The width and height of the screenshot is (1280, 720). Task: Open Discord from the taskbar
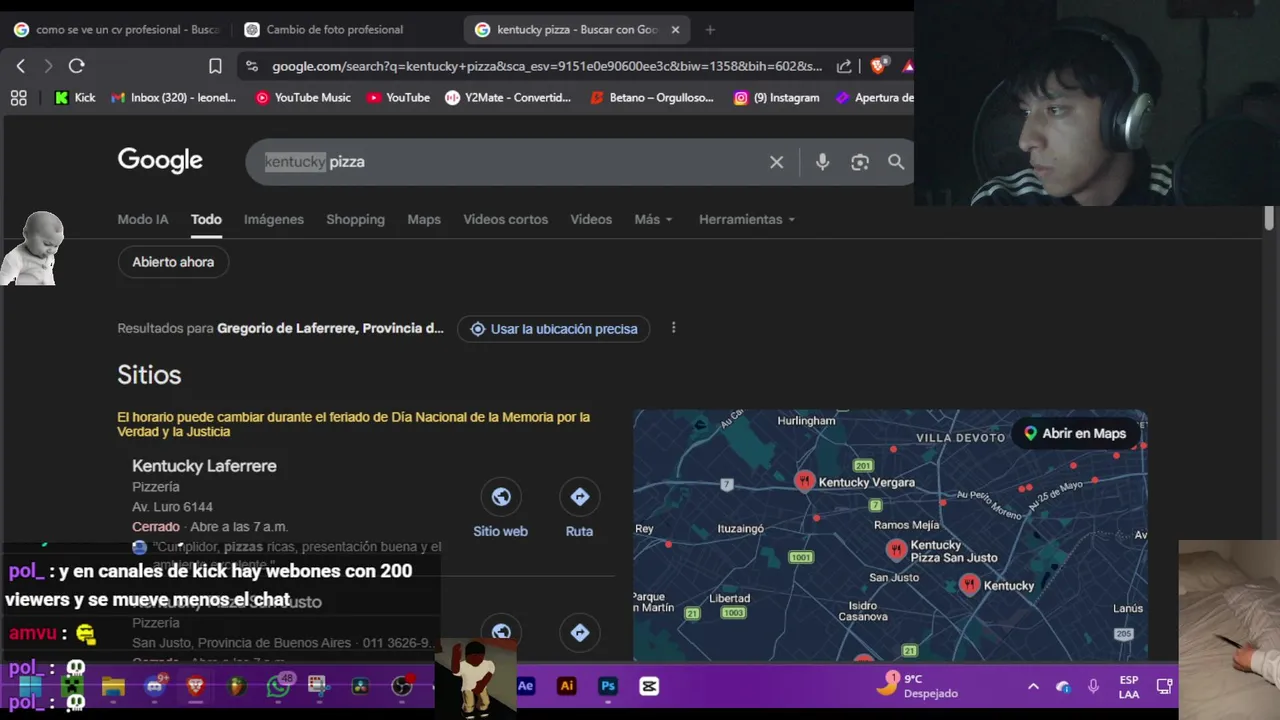pos(155,686)
